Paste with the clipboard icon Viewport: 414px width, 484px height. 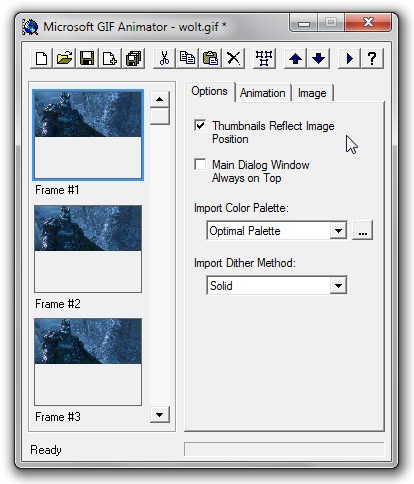coord(210,59)
